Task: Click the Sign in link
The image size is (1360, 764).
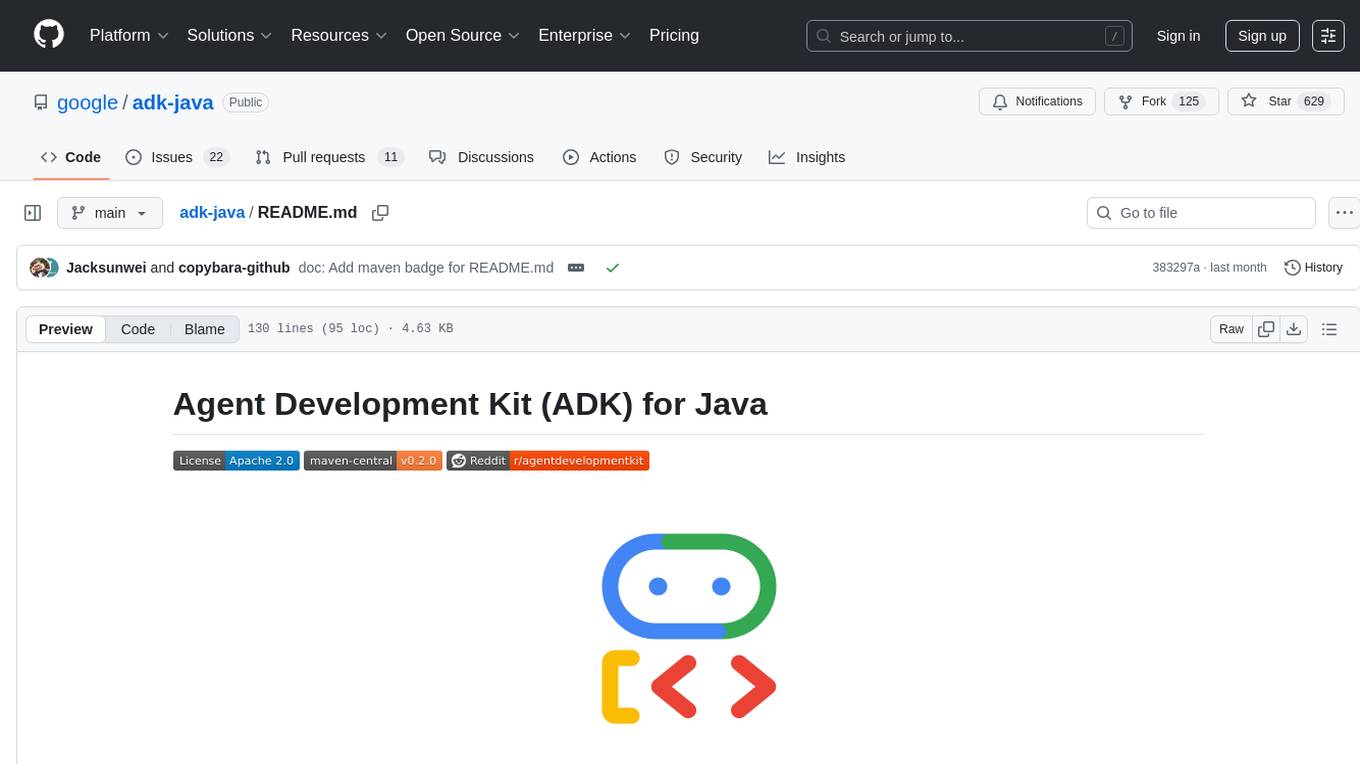Action: 1178,35
